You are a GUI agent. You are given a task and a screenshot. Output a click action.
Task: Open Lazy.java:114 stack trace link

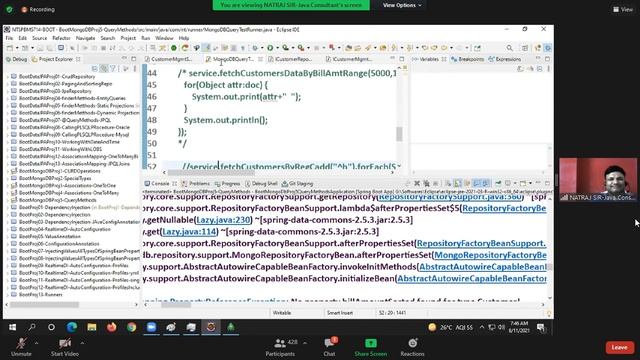click(189, 232)
